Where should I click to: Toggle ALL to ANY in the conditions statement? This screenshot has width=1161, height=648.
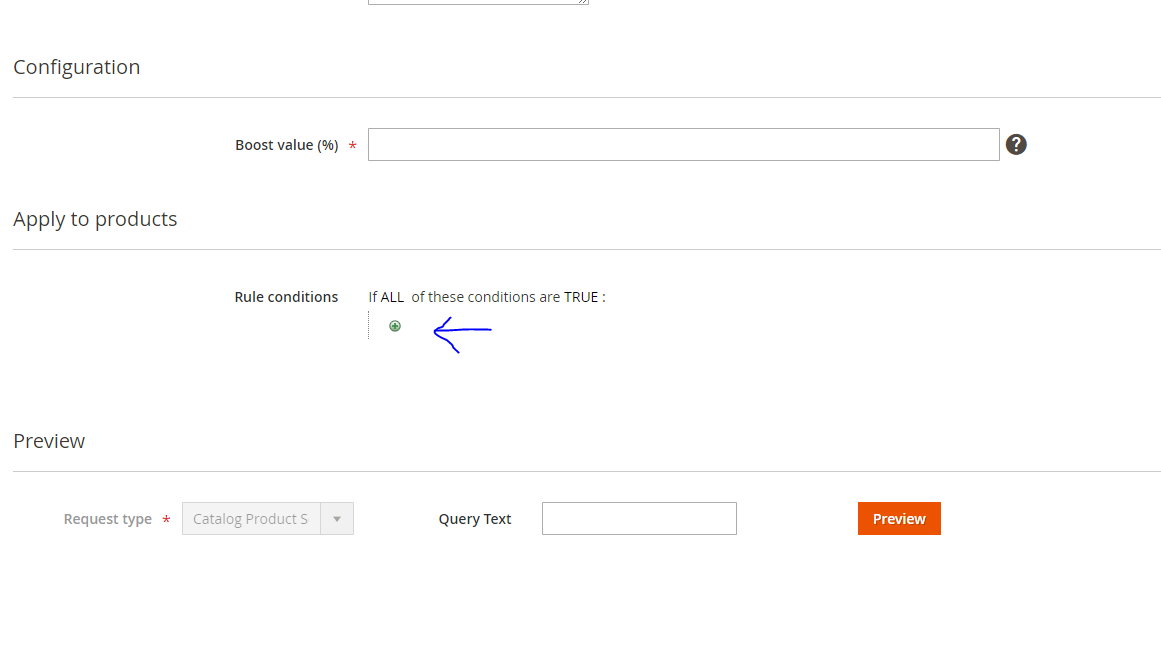[392, 296]
